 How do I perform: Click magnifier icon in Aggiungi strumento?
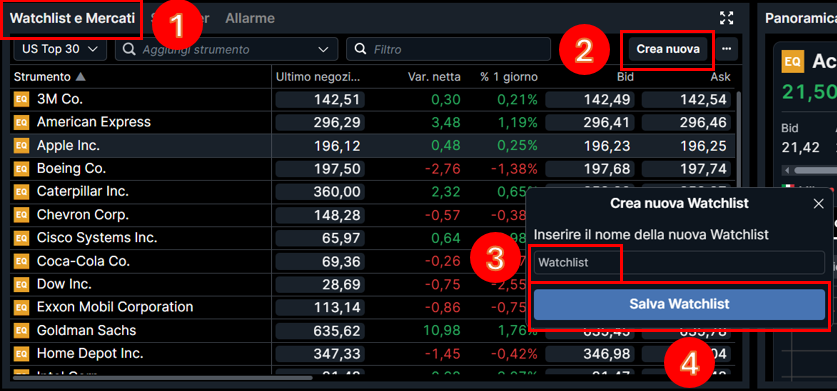coord(129,49)
